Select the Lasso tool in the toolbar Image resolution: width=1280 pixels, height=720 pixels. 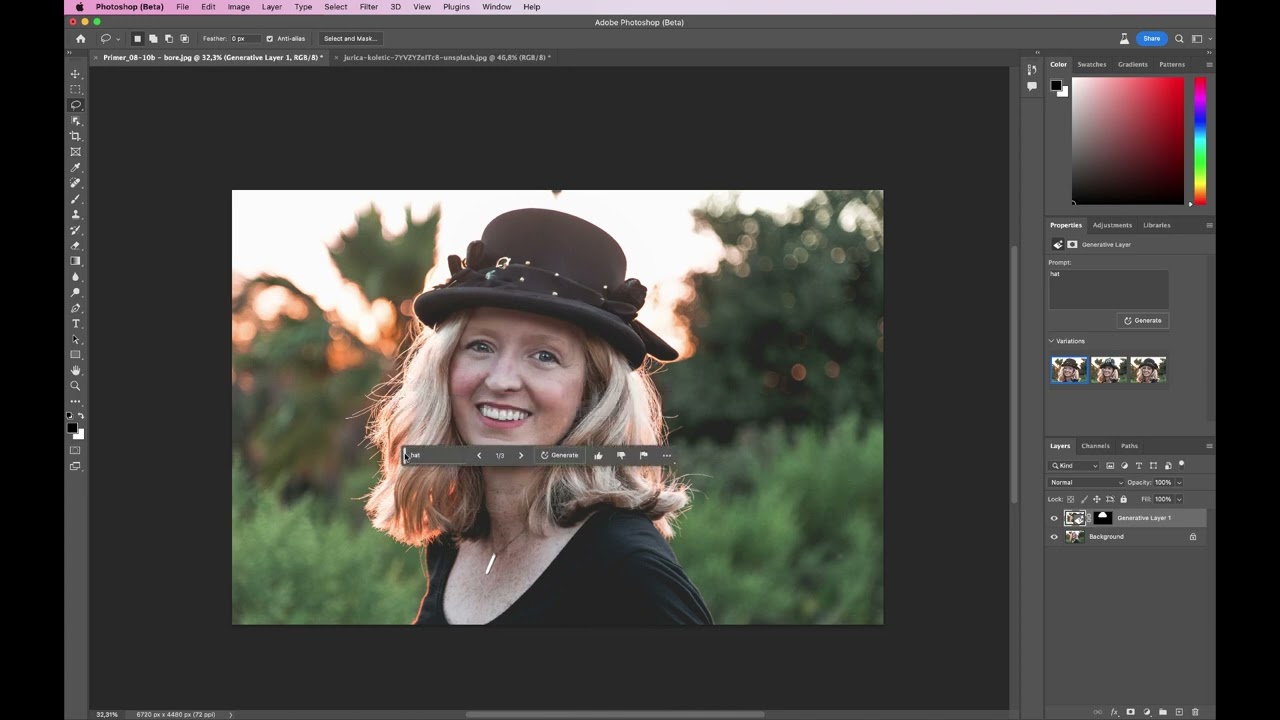[75, 105]
